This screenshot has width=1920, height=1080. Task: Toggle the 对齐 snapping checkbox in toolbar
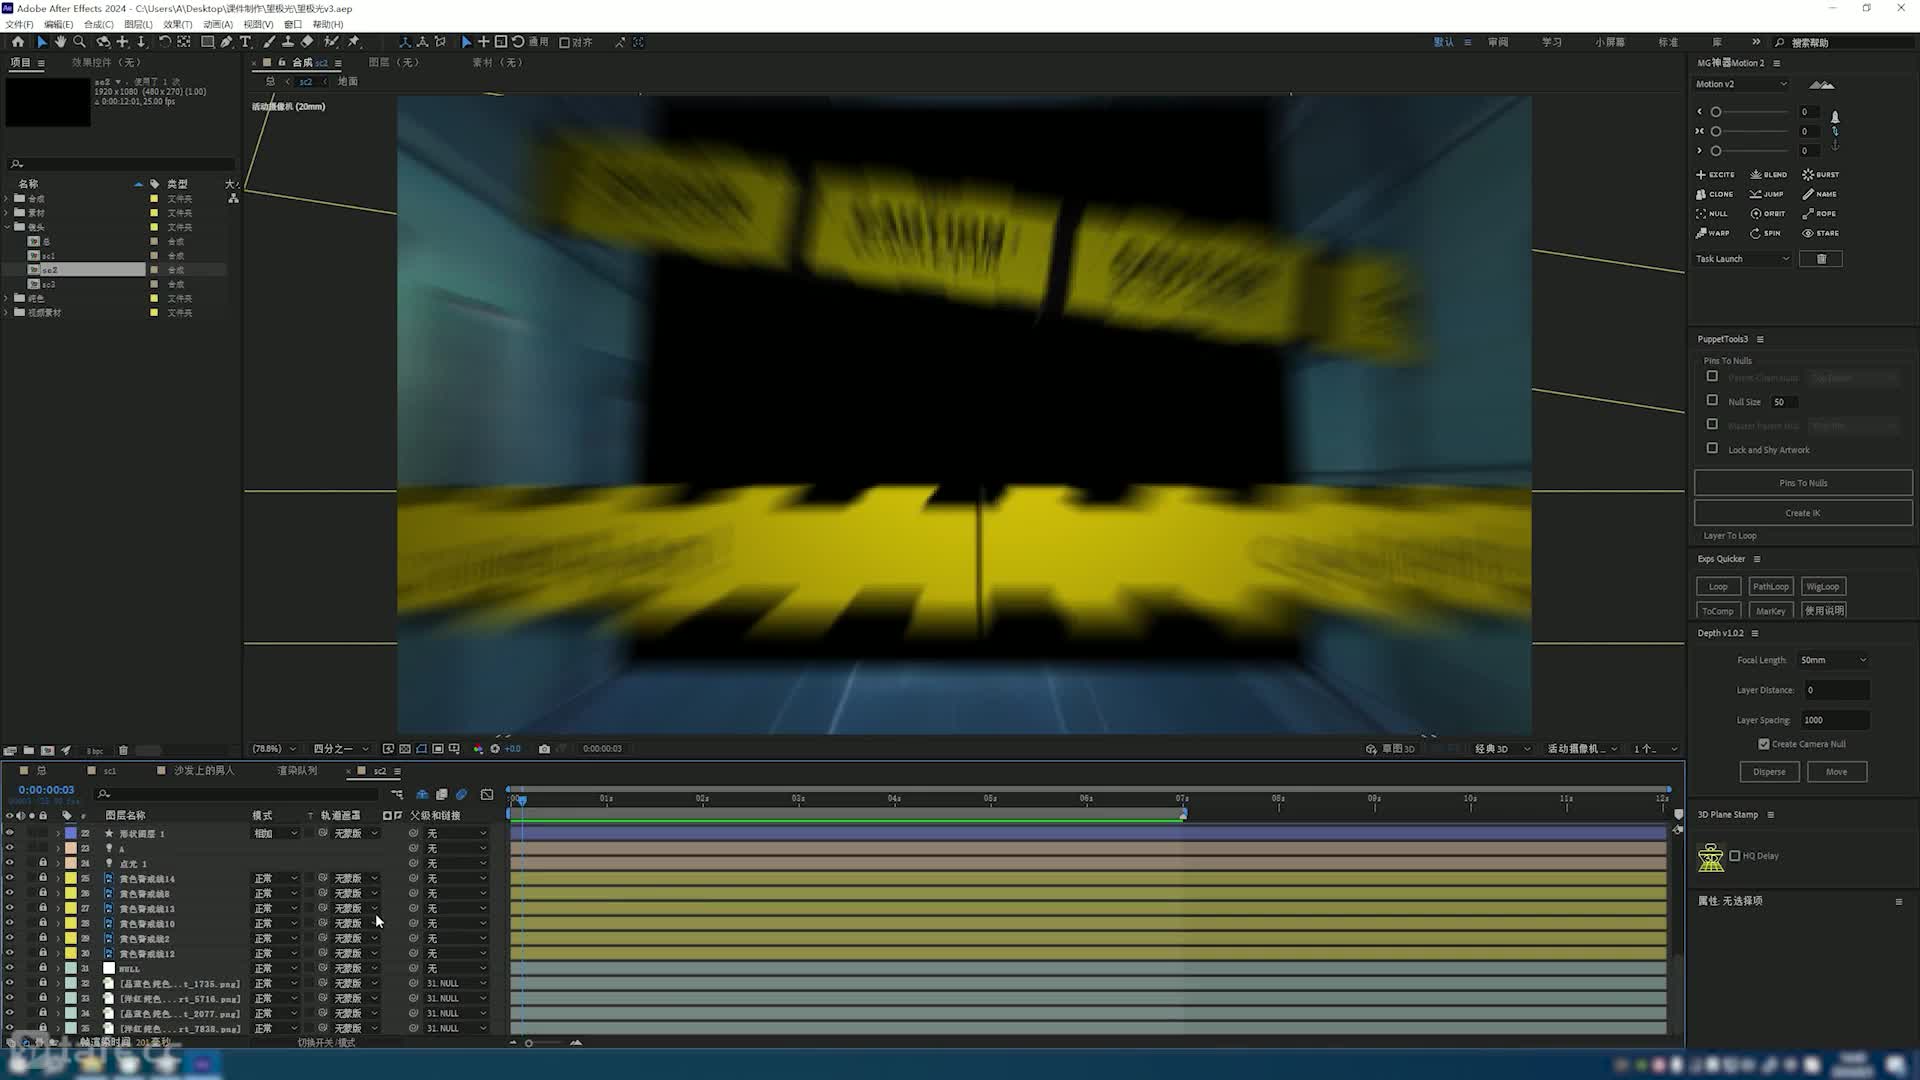pos(564,42)
